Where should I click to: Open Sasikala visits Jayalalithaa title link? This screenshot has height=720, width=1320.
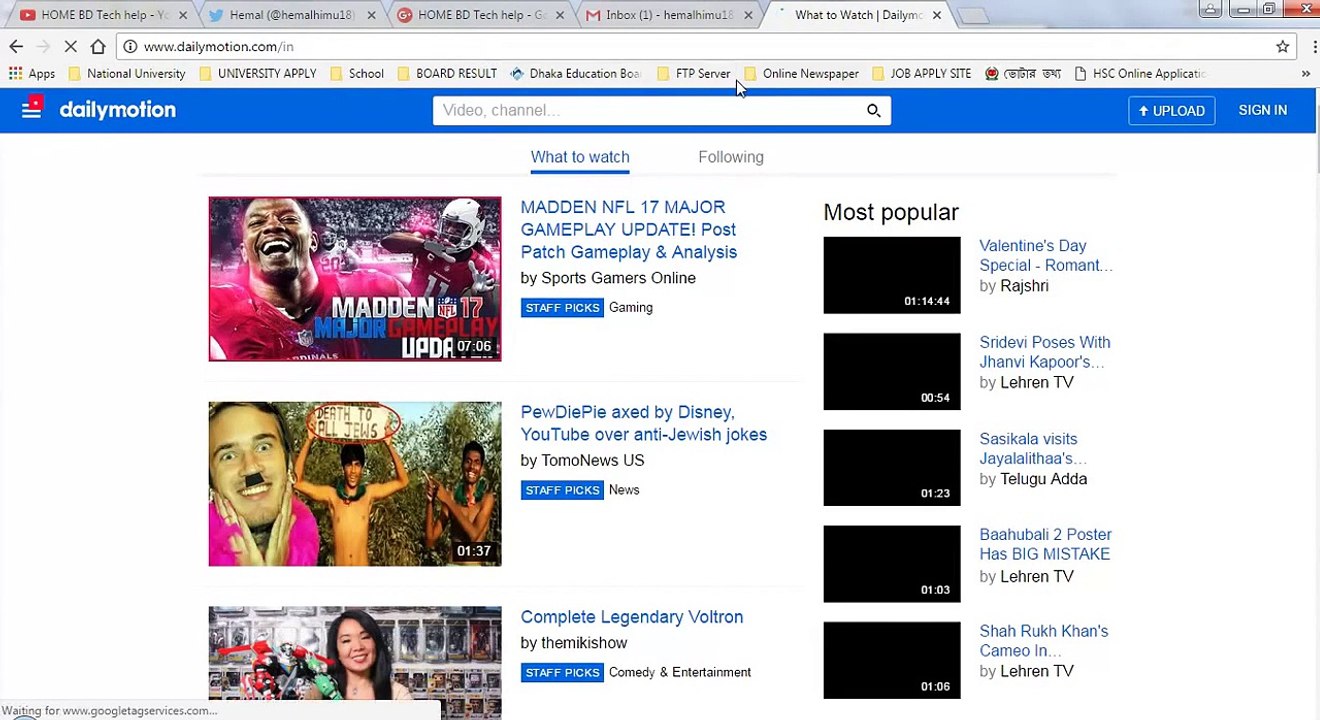click(x=1033, y=448)
